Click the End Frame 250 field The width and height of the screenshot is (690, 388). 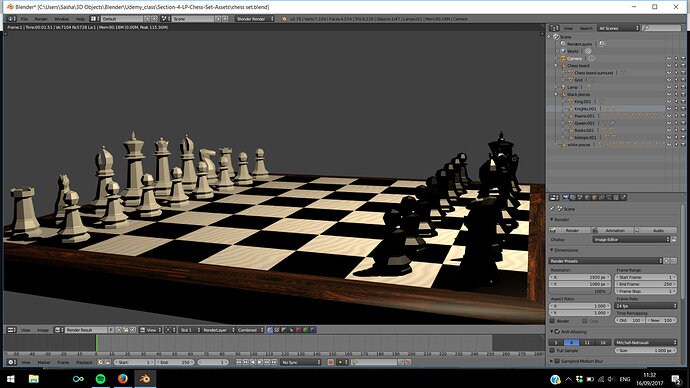(646, 284)
